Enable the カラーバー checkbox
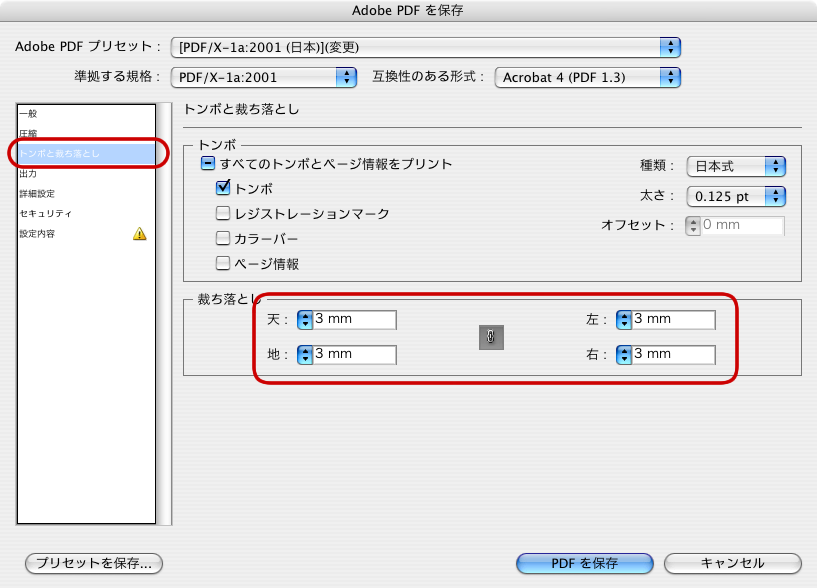 [223, 238]
